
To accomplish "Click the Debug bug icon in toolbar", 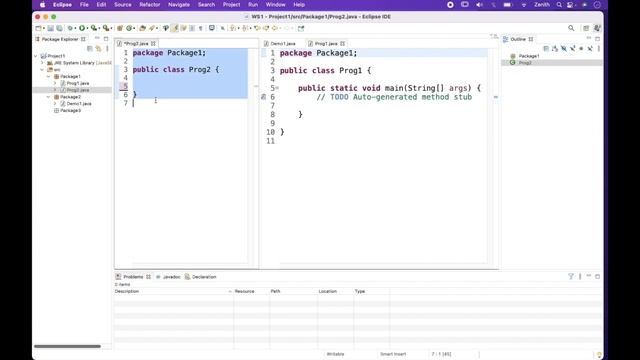I will (70, 28).
